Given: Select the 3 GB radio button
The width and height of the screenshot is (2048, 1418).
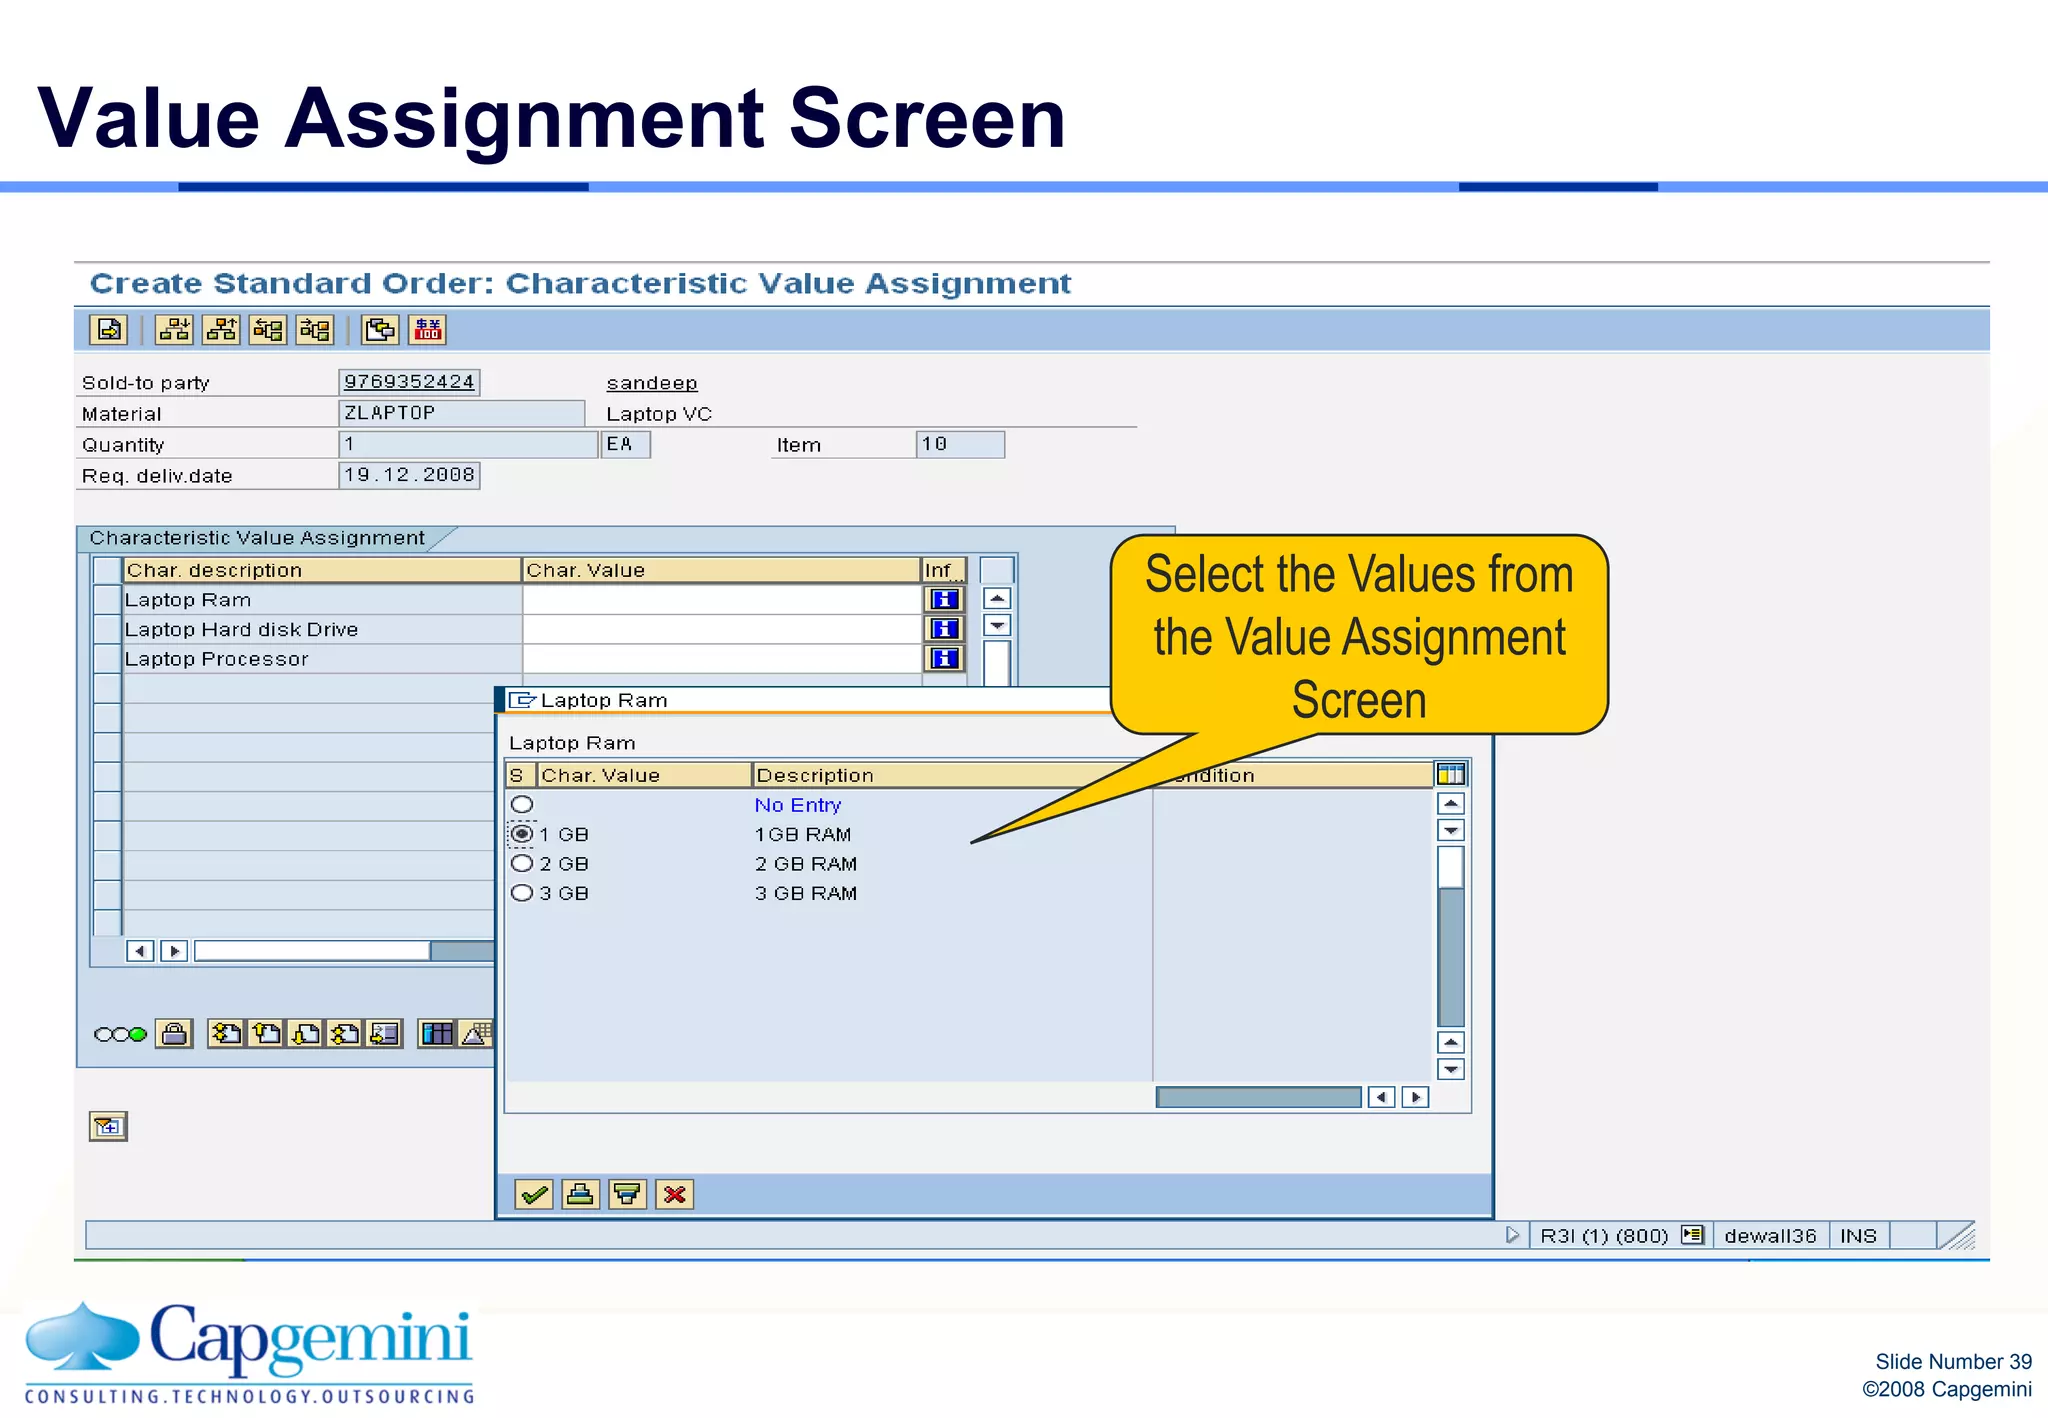Looking at the screenshot, I should pos(522,892).
